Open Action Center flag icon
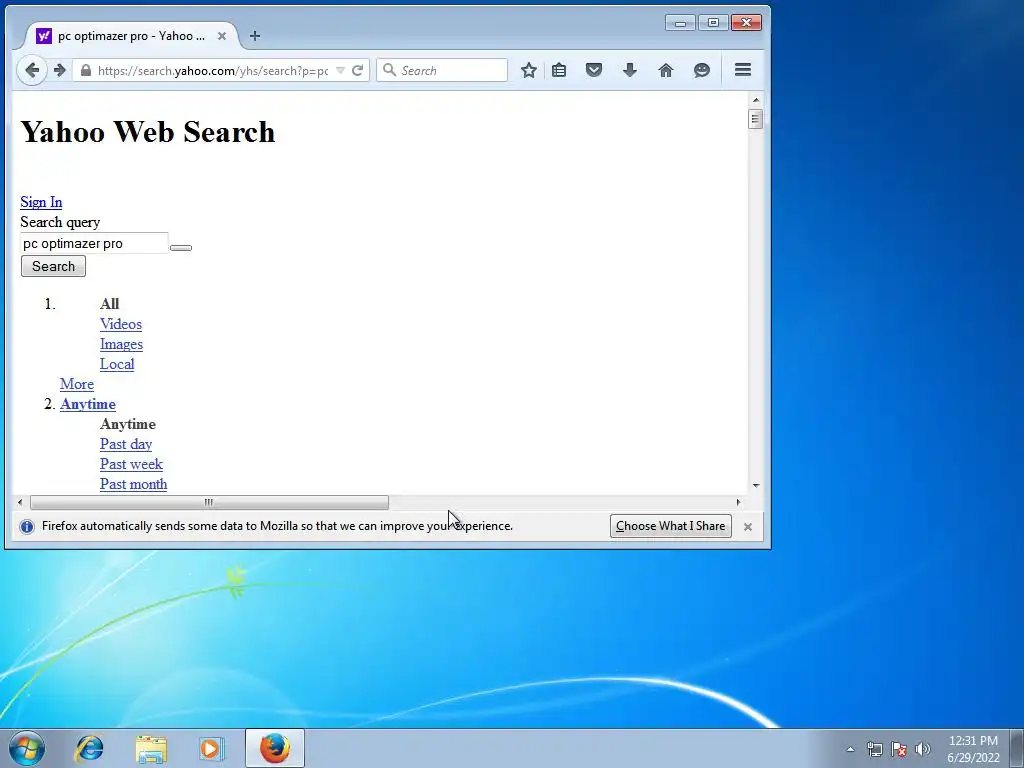1024x768 pixels. click(899, 749)
